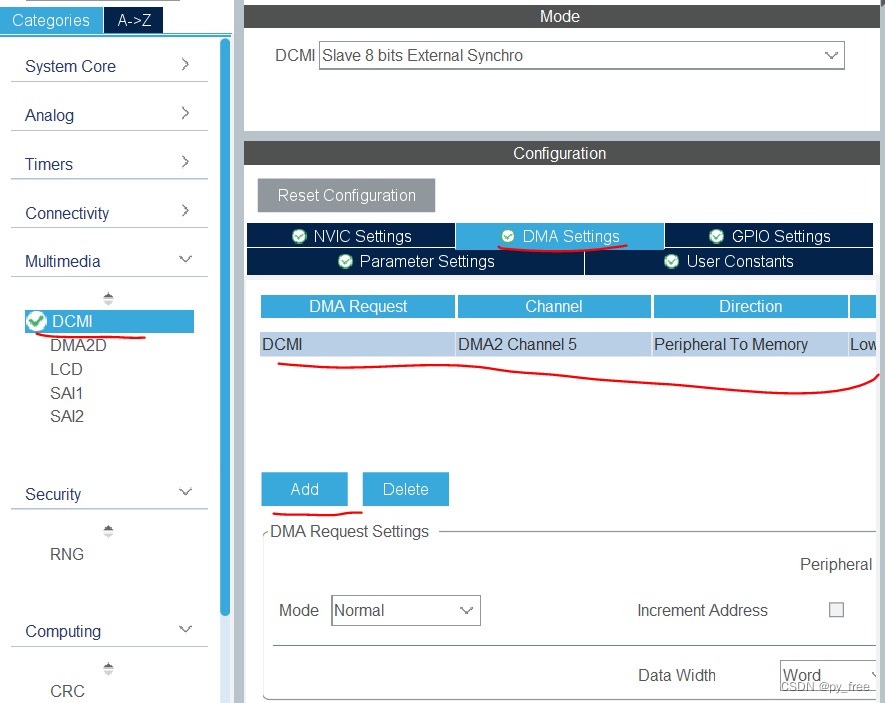Click the Add DMA request button

tap(305, 489)
